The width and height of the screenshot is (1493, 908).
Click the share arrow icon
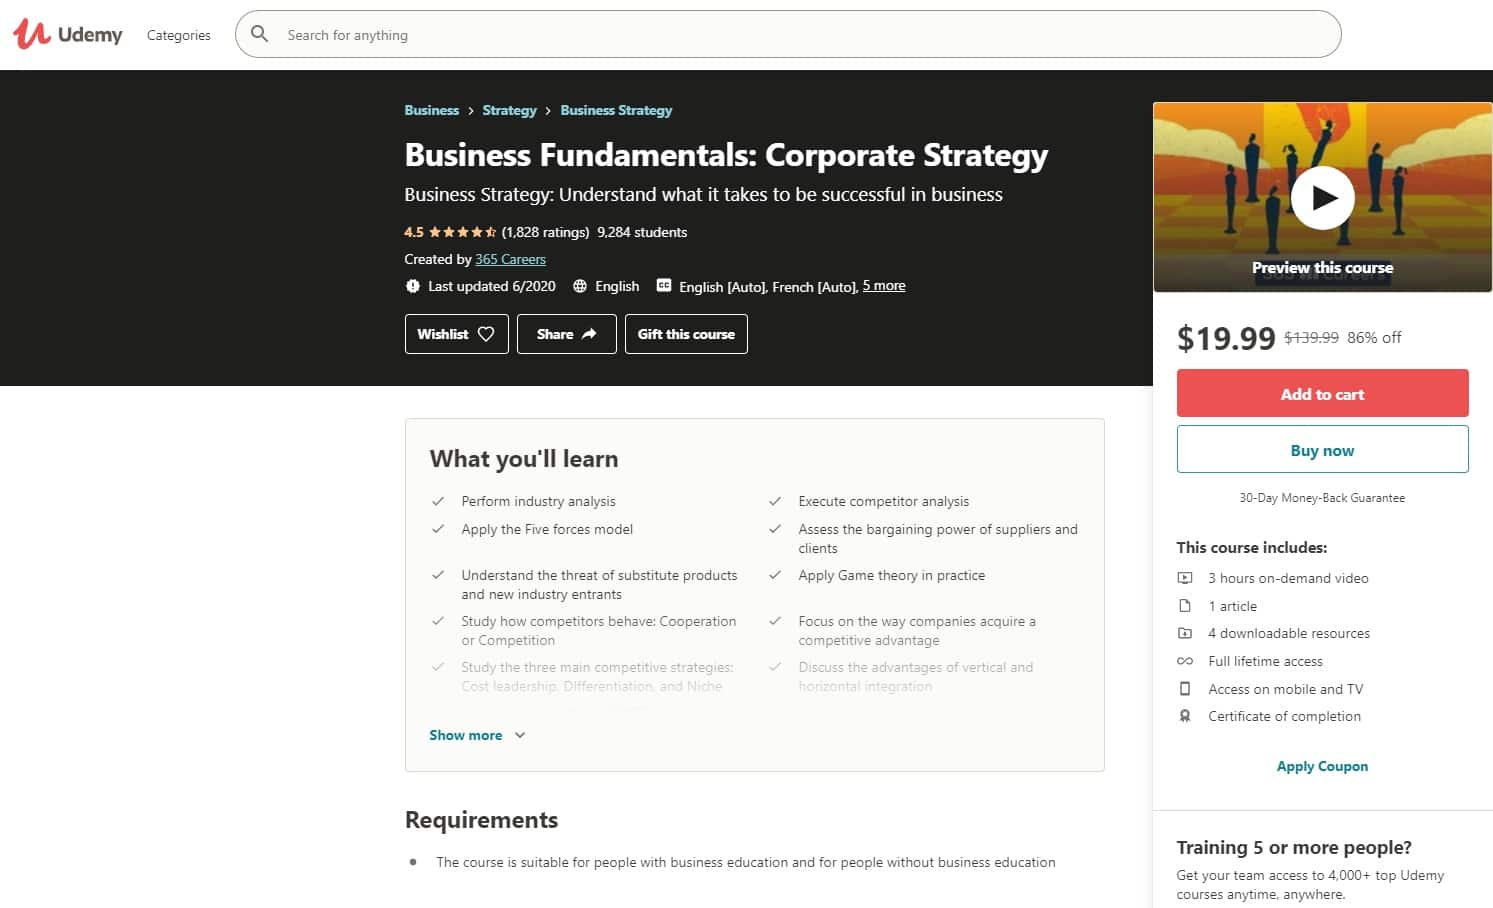589,334
